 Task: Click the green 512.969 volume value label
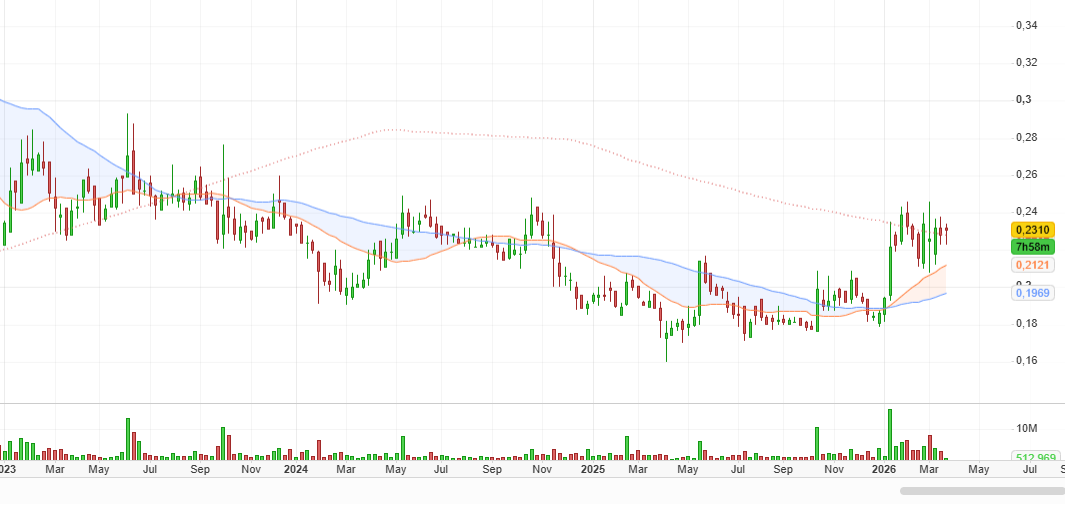click(1035, 459)
